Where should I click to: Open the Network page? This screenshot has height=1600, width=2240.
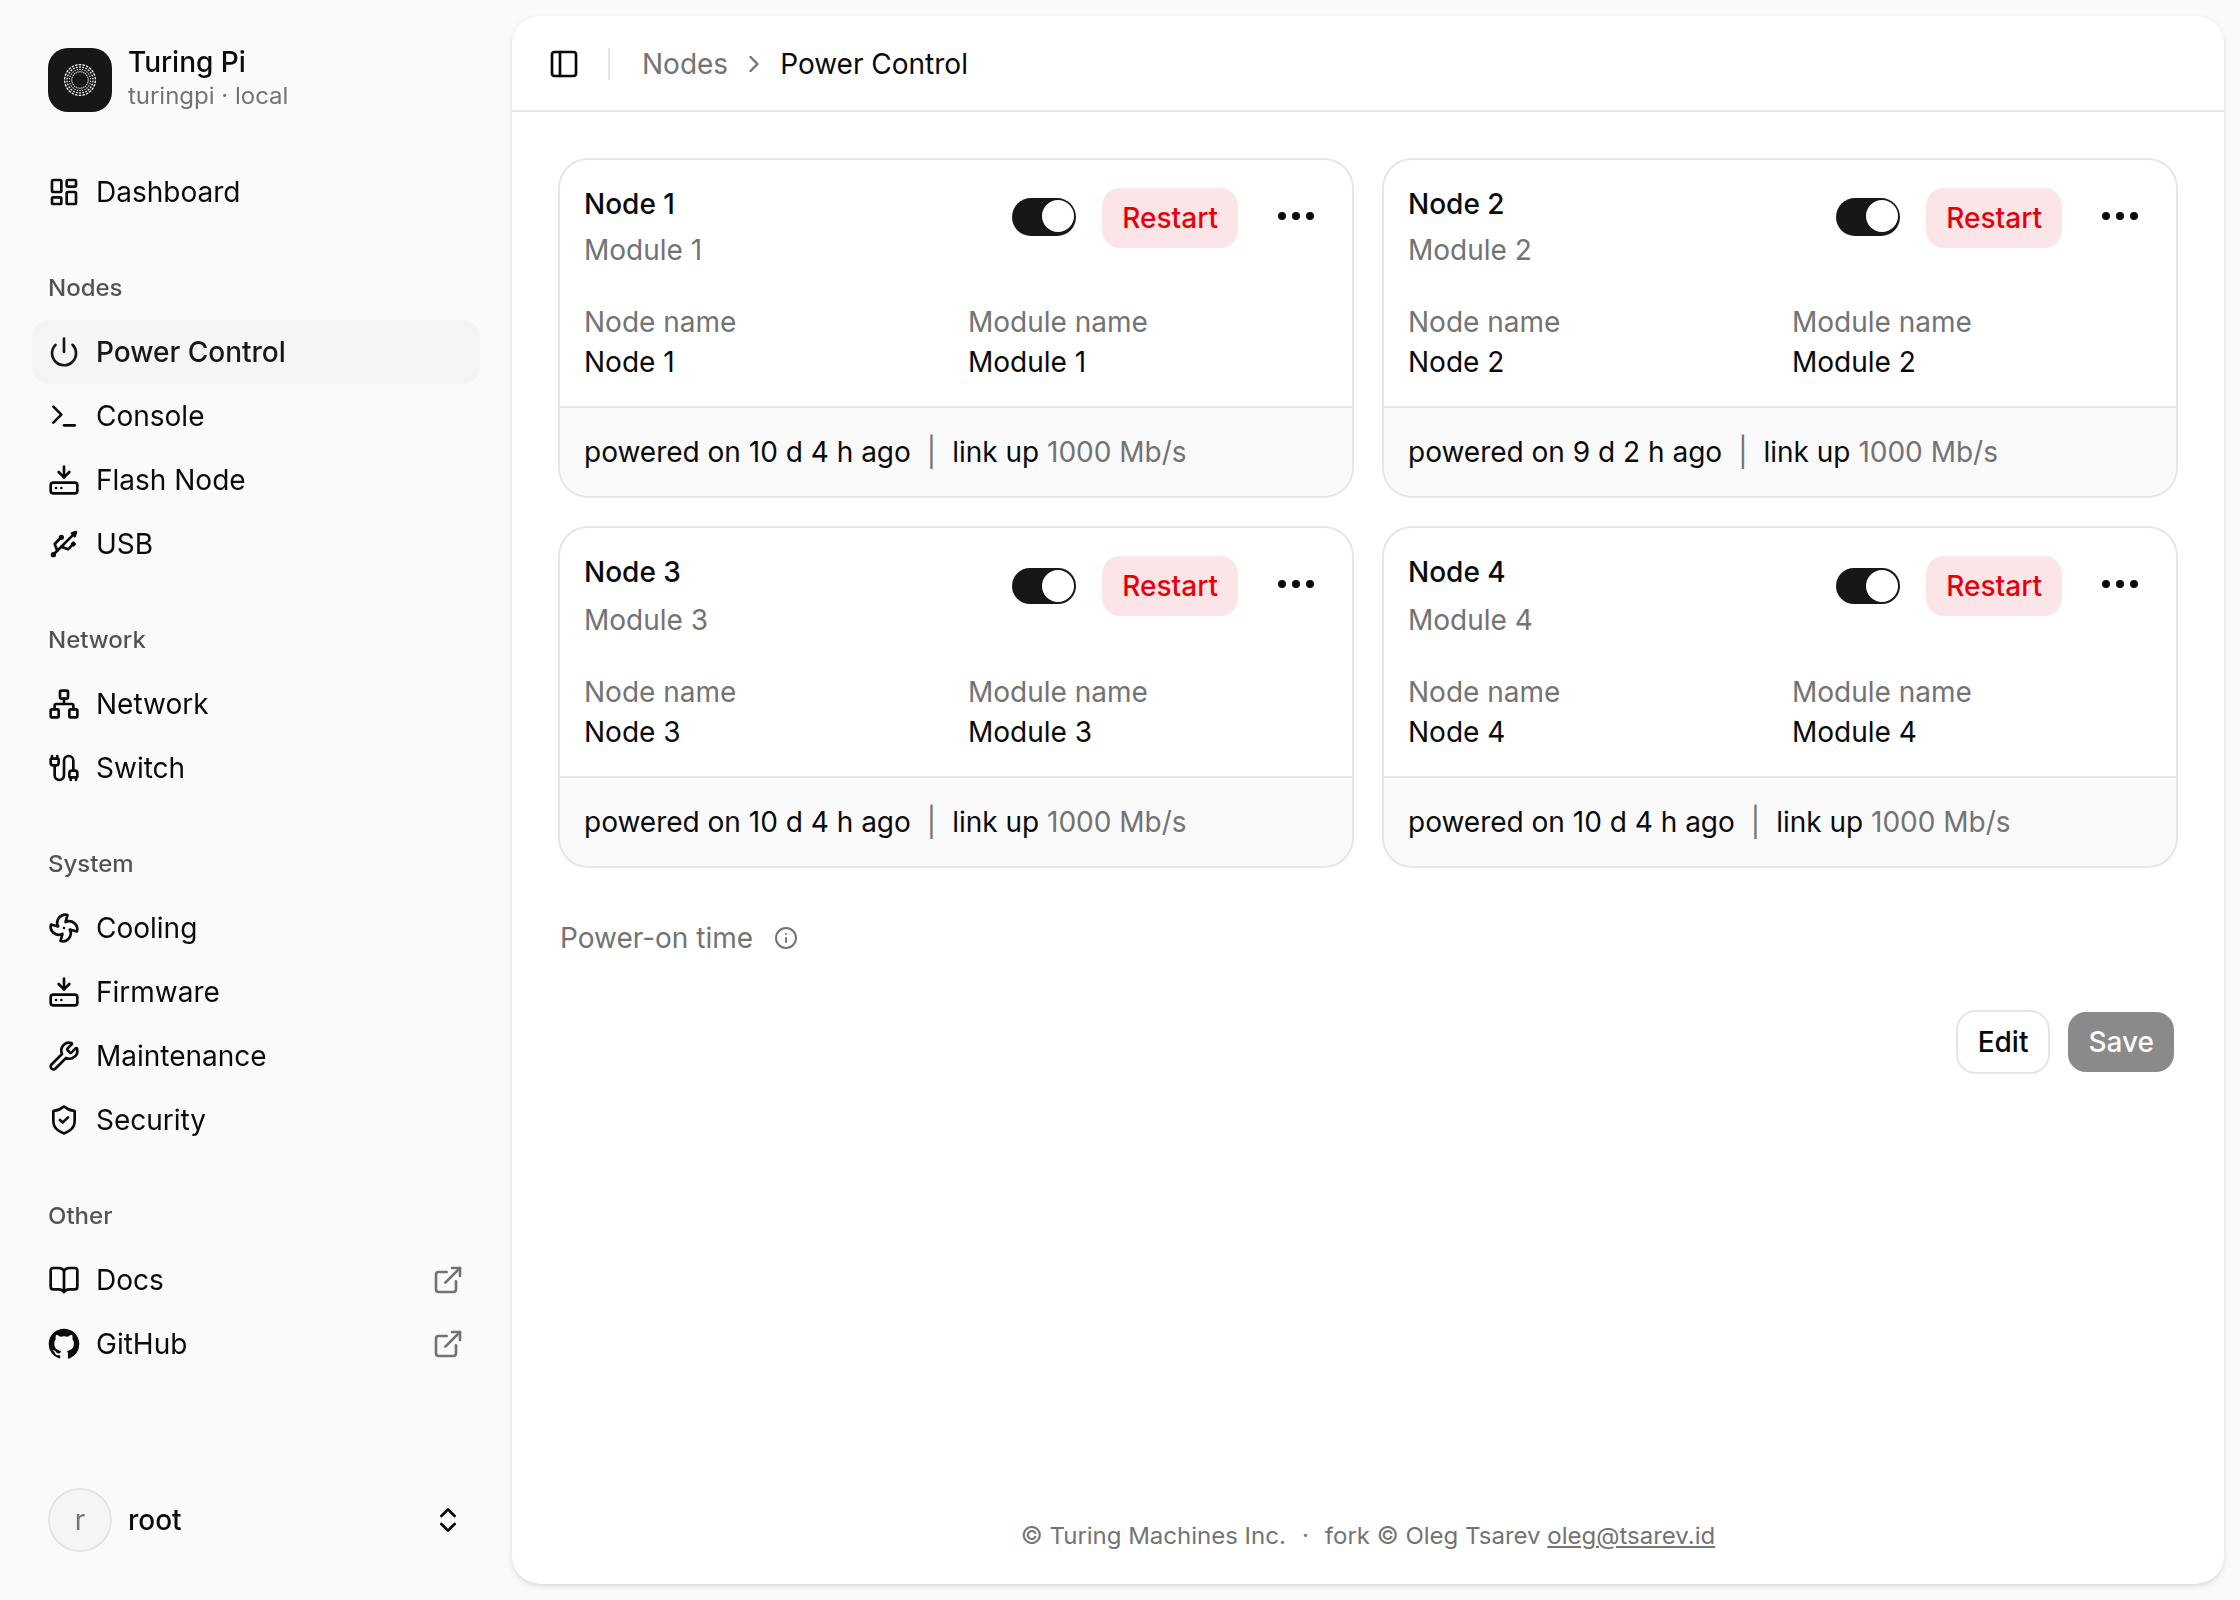pos(256,704)
